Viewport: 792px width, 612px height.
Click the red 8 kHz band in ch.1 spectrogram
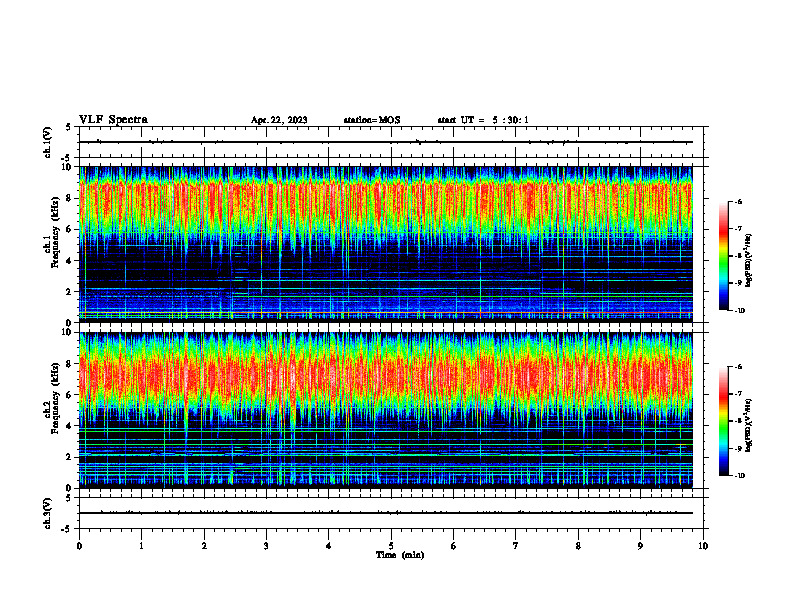tap(386, 202)
